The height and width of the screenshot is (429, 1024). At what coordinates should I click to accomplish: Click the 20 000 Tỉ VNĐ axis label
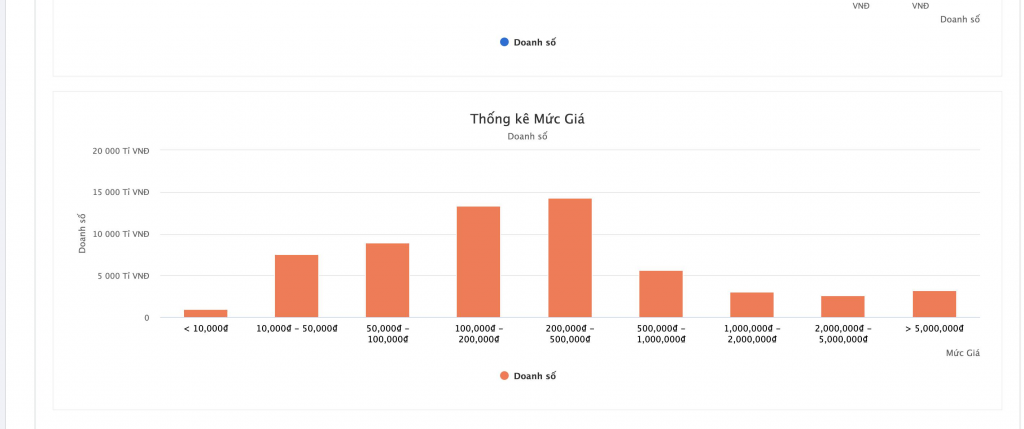pos(121,151)
